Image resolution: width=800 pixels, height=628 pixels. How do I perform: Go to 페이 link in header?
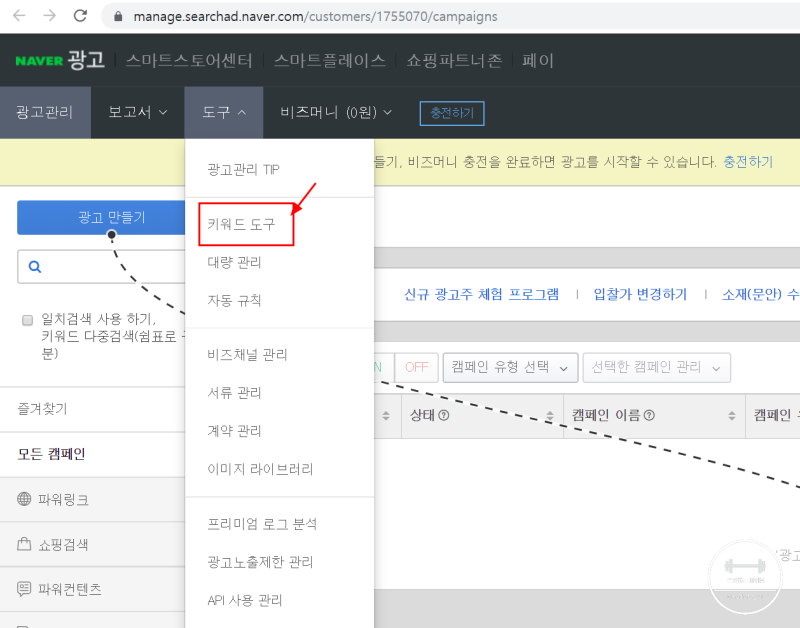[x=538, y=61]
